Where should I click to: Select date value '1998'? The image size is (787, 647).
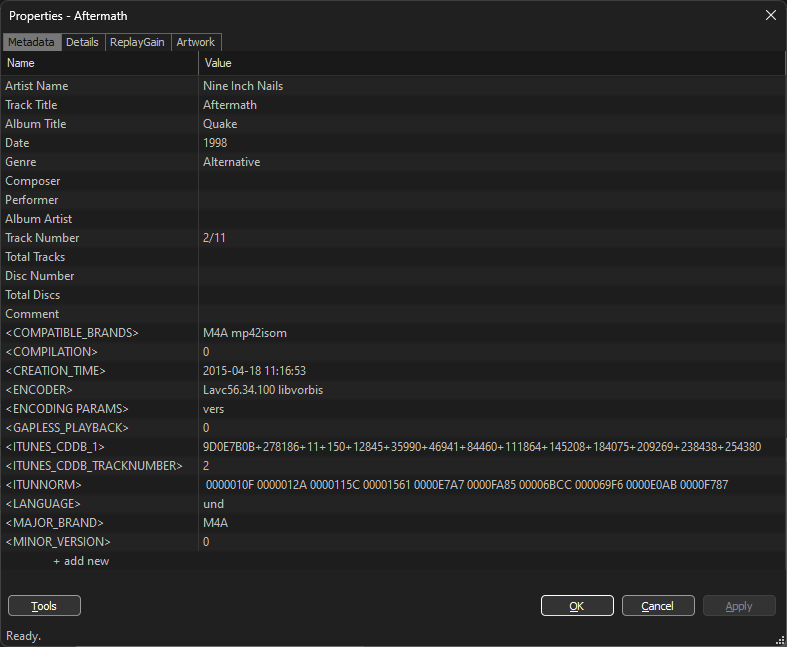215,143
